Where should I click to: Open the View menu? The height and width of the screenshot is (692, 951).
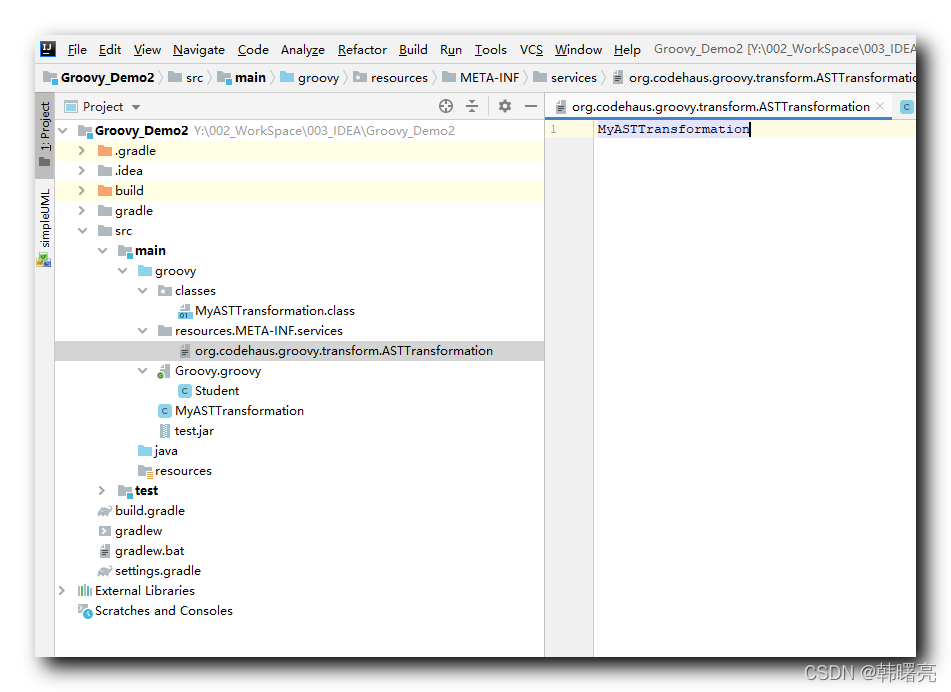click(x=147, y=50)
